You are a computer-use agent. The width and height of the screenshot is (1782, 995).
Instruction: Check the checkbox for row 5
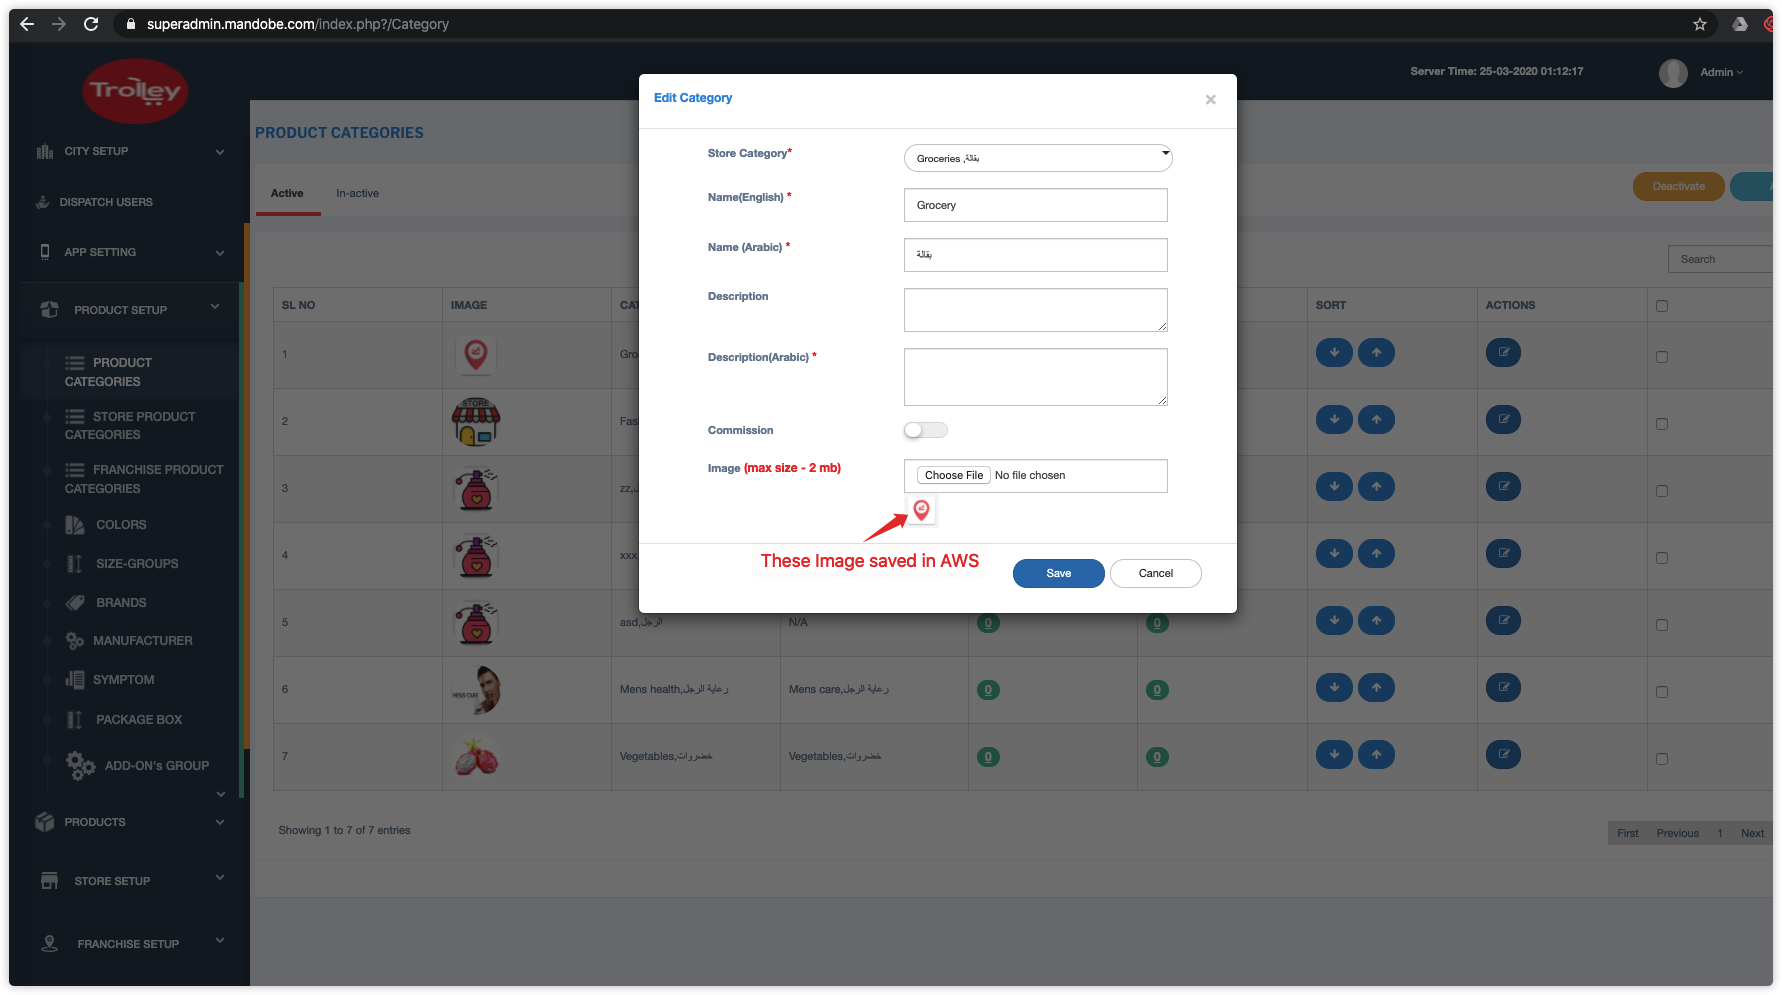click(x=1662, y=625)
